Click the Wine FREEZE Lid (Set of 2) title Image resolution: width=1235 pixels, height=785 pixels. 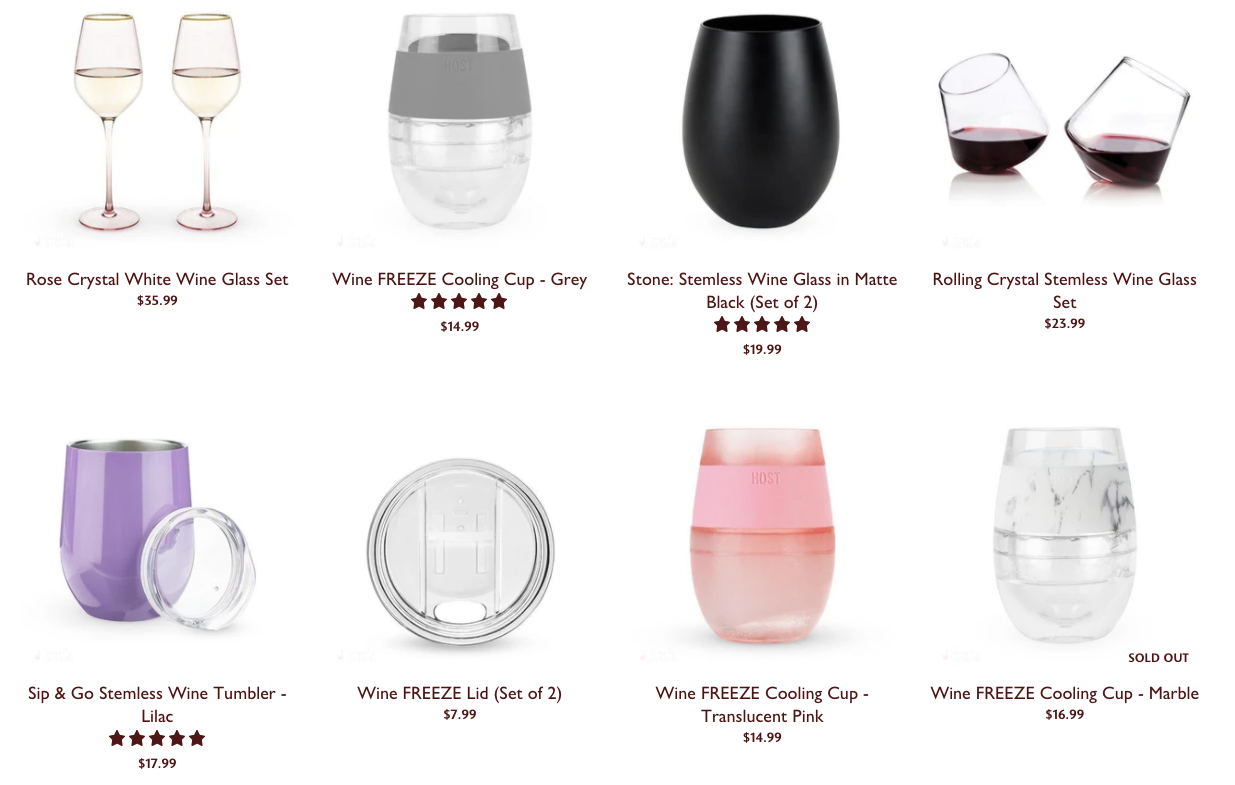(x=459, y=693)
